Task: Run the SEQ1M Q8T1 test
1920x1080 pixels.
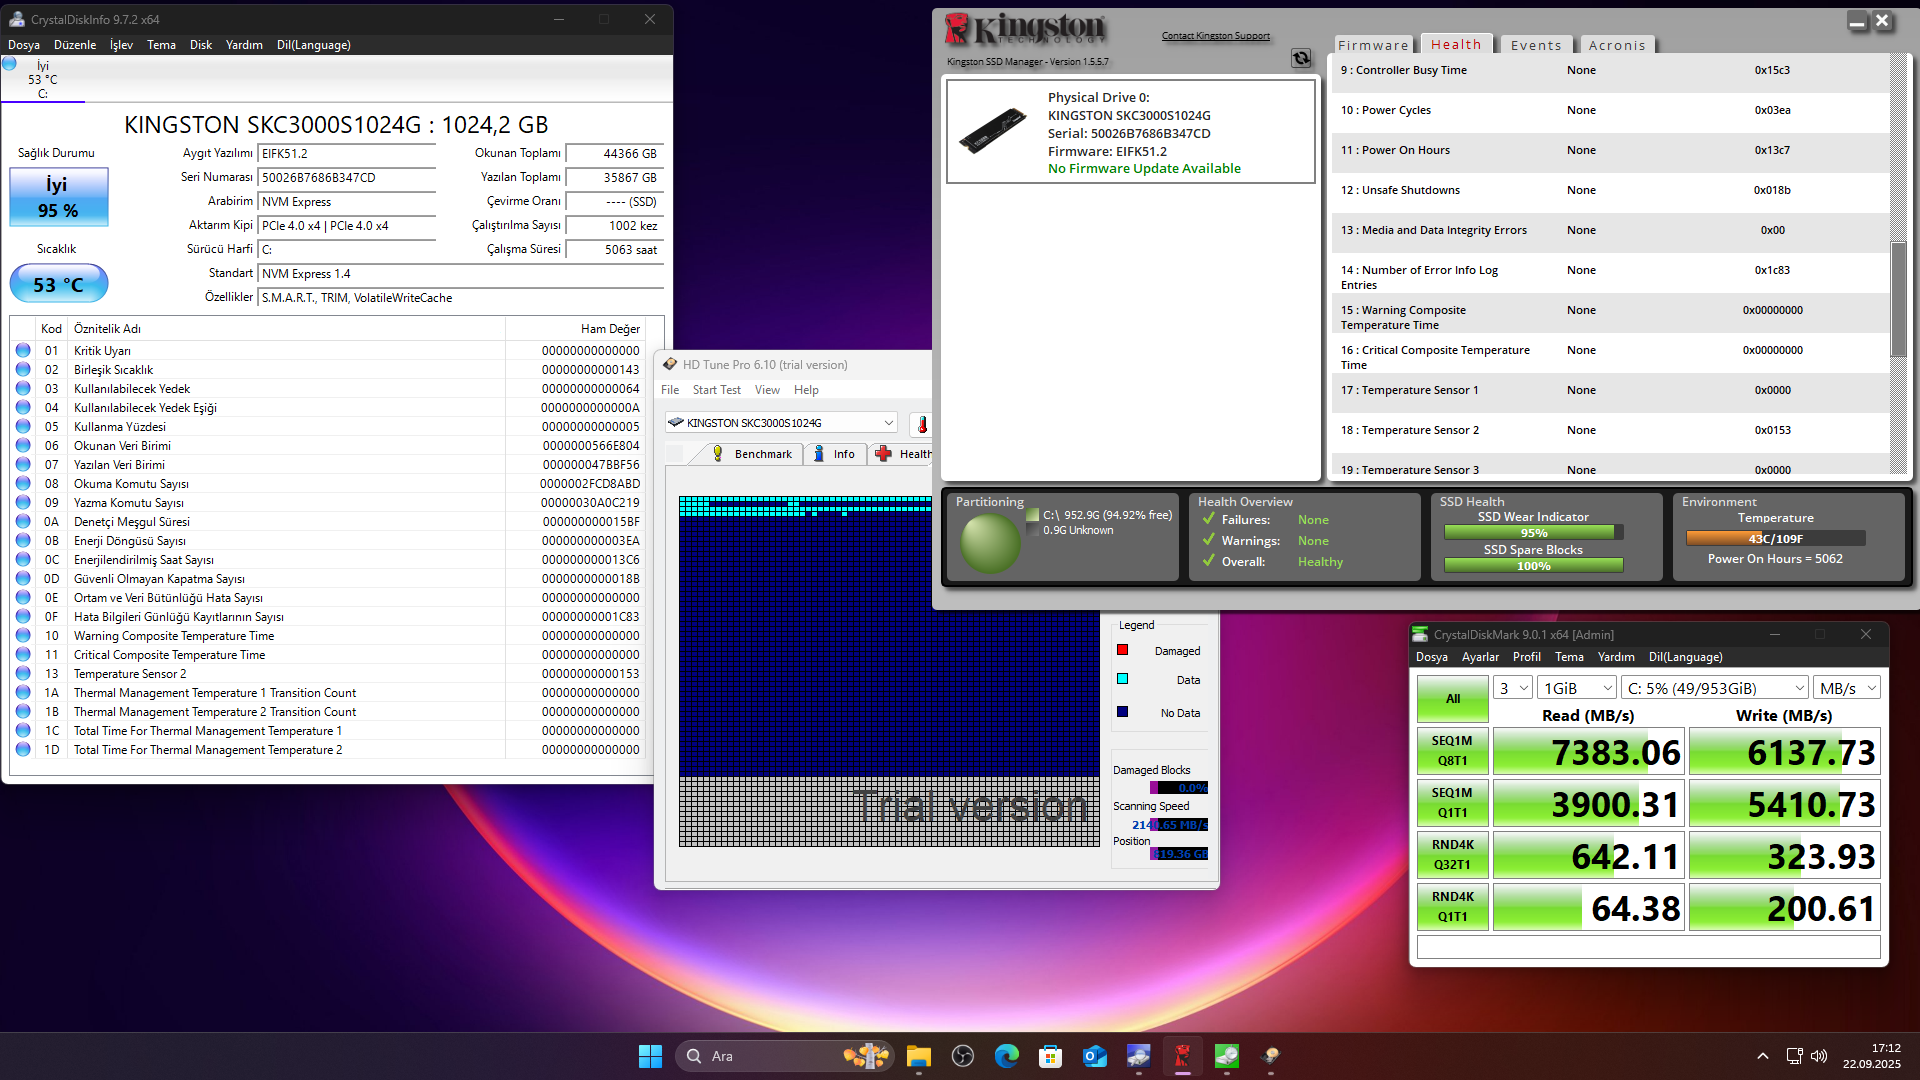Action: pos(1453,751)
